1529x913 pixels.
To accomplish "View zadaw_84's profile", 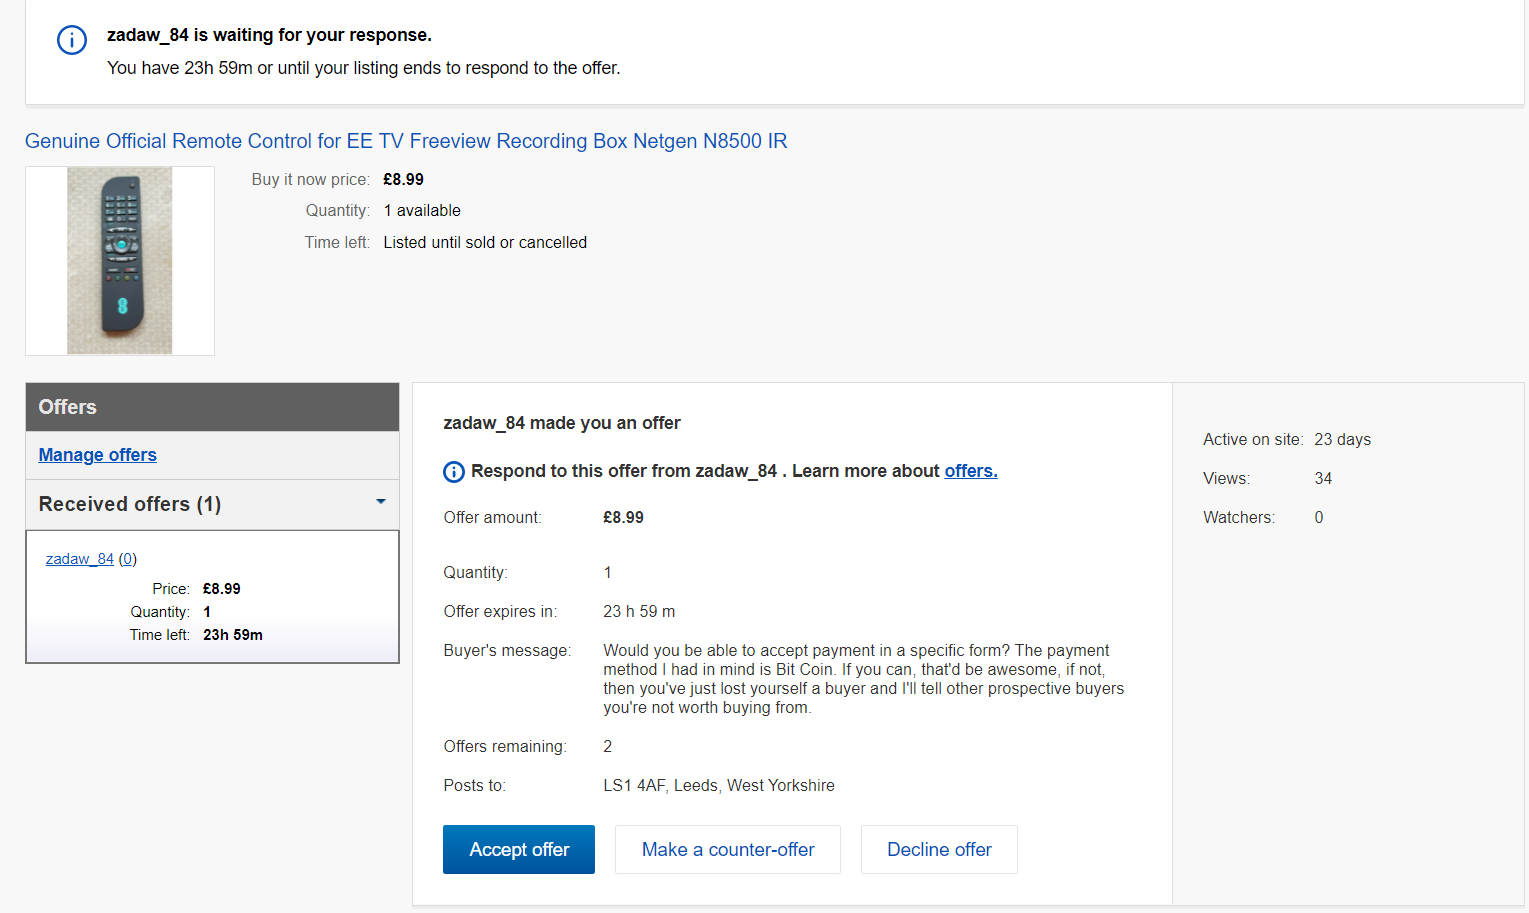I will coord(79,558).
